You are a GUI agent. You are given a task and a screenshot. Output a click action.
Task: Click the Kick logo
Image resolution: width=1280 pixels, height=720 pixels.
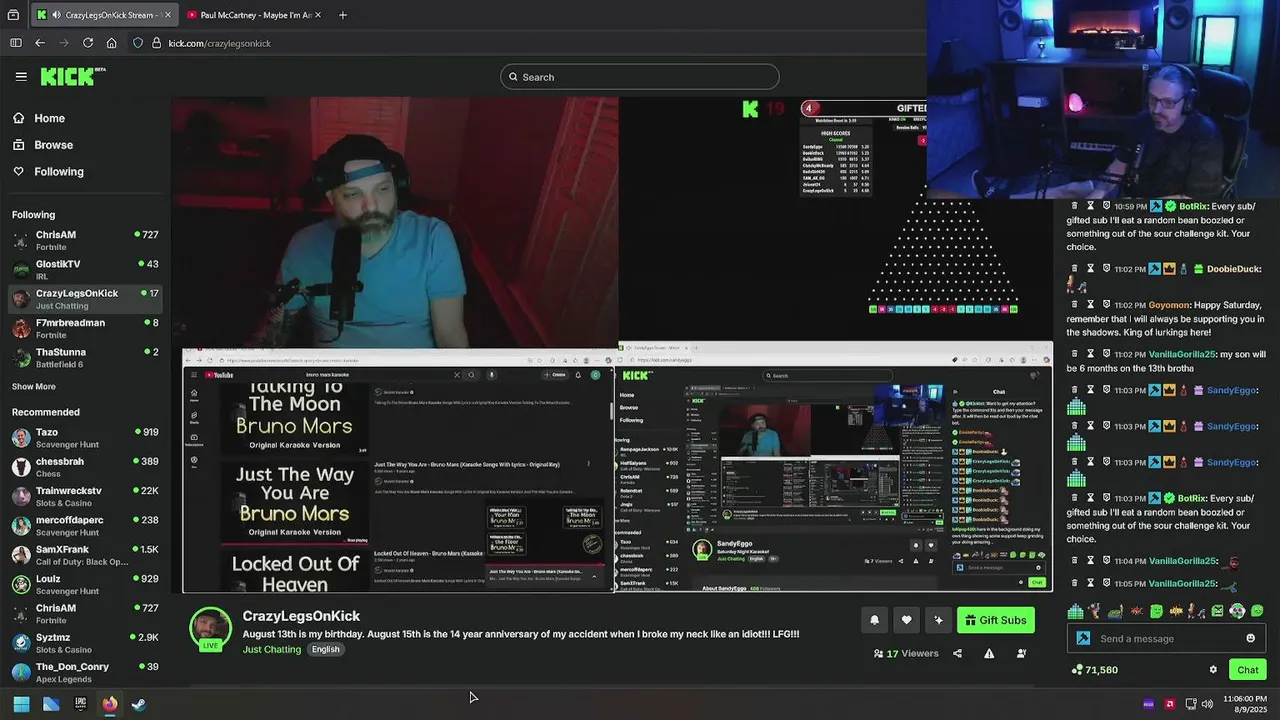coord(72,76)
